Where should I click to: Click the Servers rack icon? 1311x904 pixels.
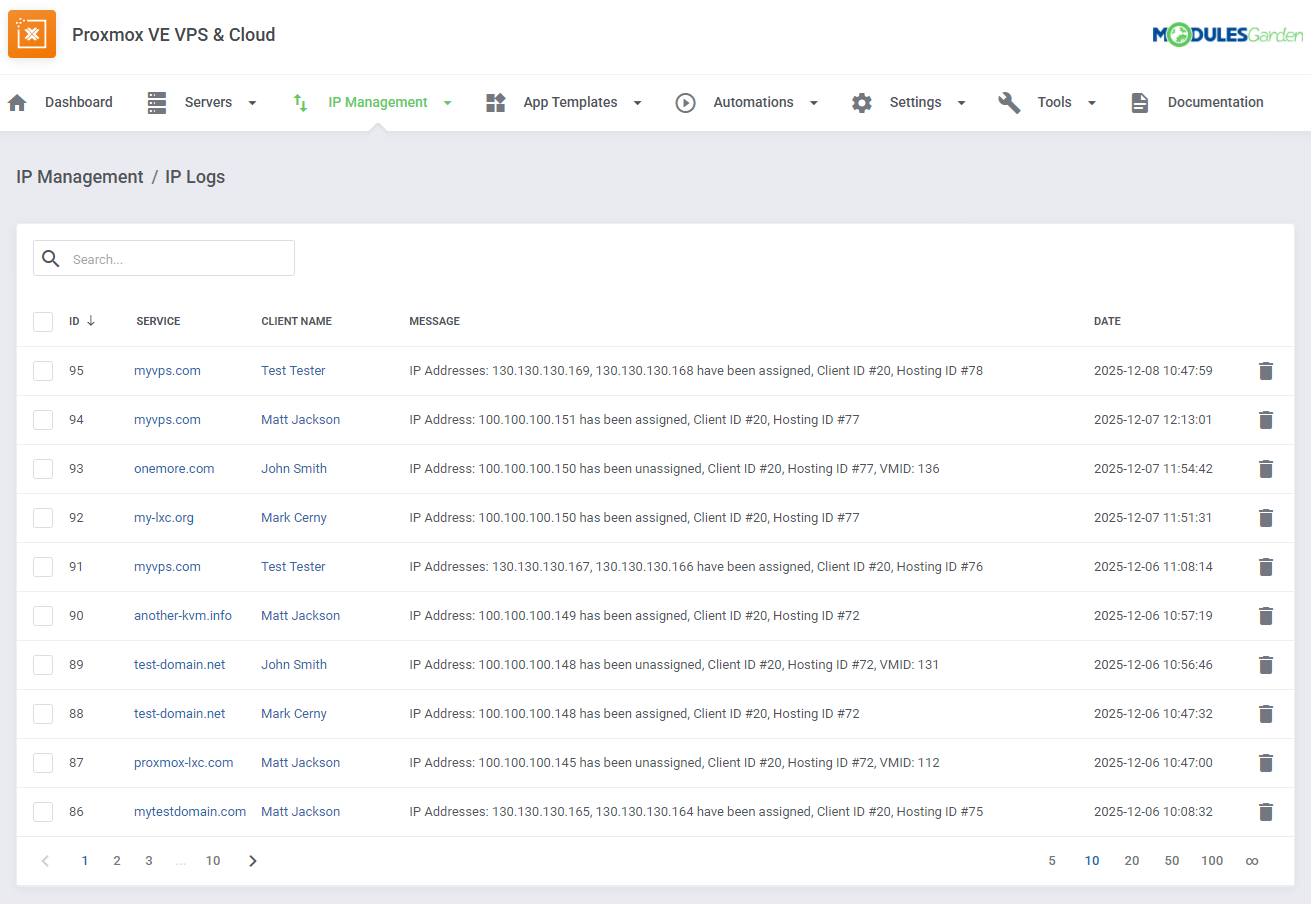point(157,103)
